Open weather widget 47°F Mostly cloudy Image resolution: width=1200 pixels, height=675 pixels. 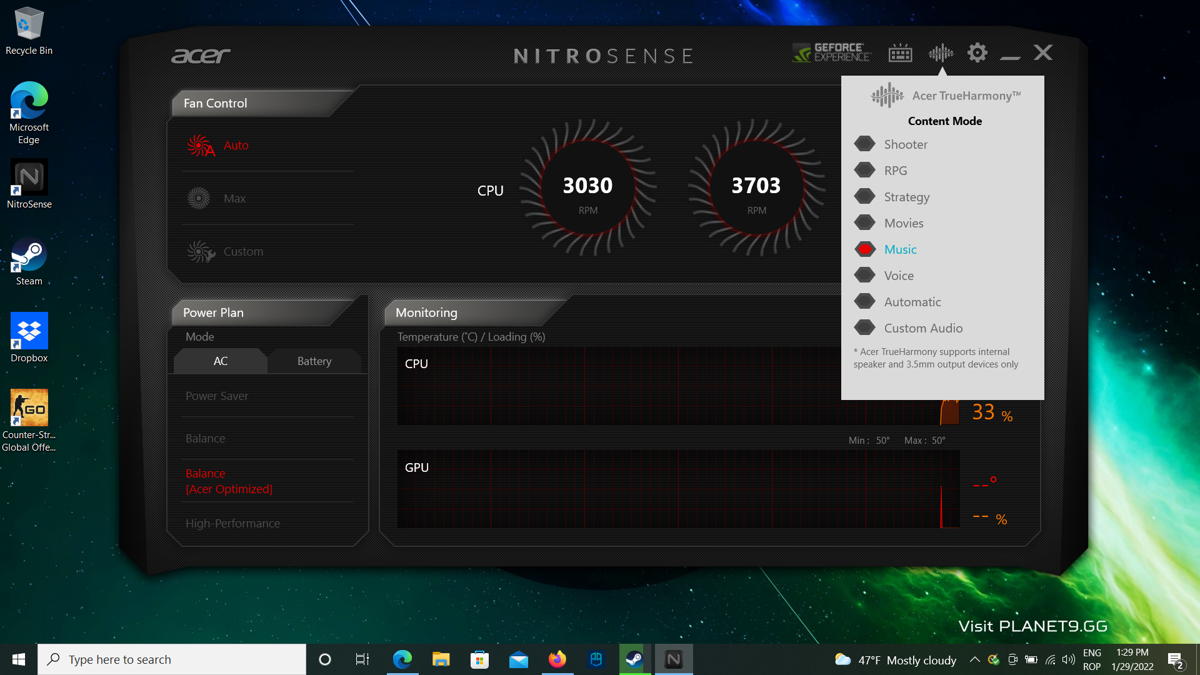click(x=895, y=660)
